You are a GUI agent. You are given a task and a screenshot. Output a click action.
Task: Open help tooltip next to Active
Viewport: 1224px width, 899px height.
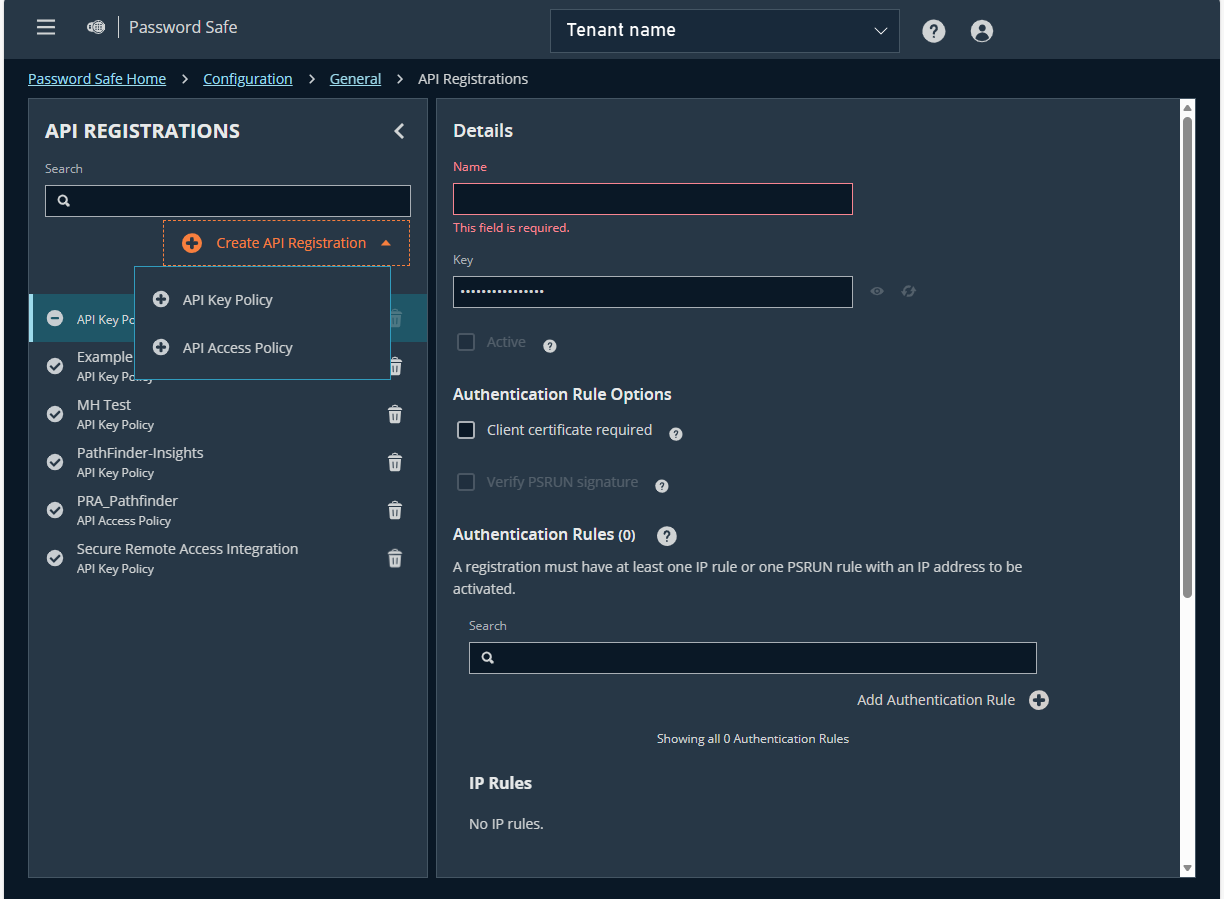tap(550, 346)
